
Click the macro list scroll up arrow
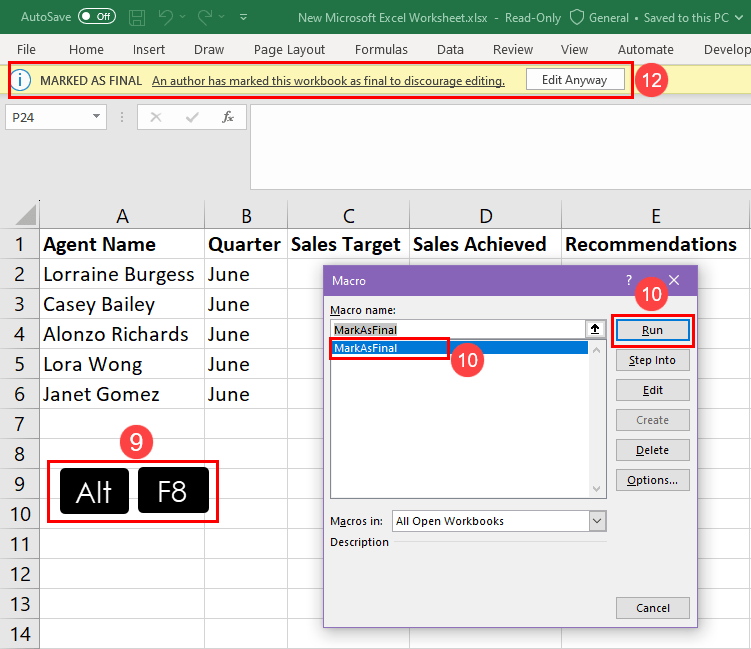pyautogui.click(x=597, y=350)
